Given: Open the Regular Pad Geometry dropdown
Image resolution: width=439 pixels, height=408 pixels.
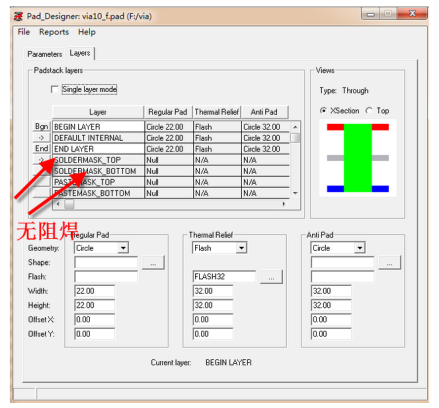Looking at the screenshot, I should click(124, 248).
